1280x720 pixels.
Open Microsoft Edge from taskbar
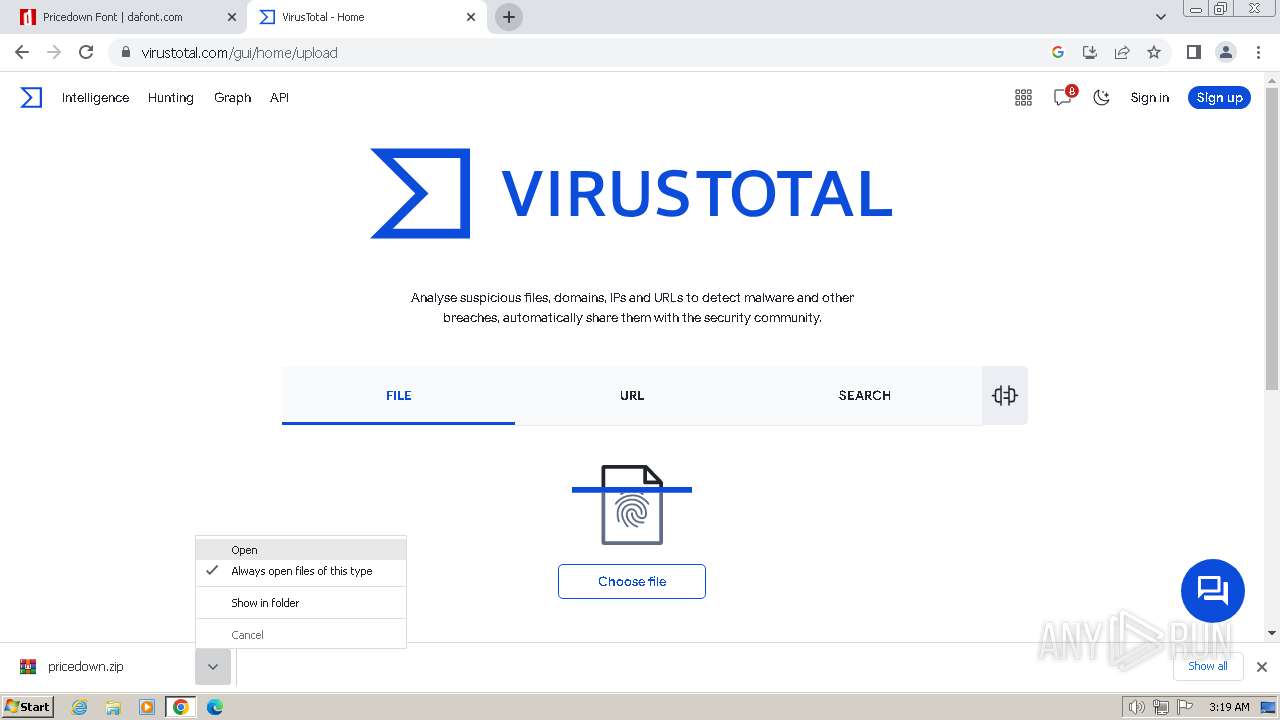215,707
